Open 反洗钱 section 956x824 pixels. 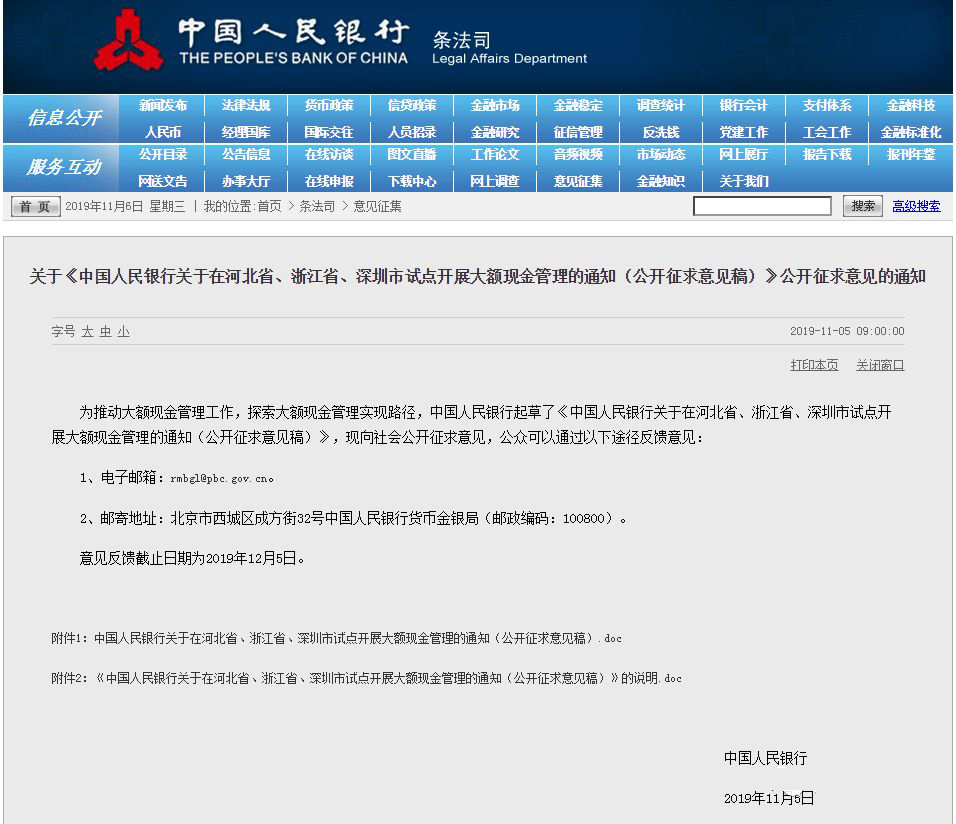point(660,132)
